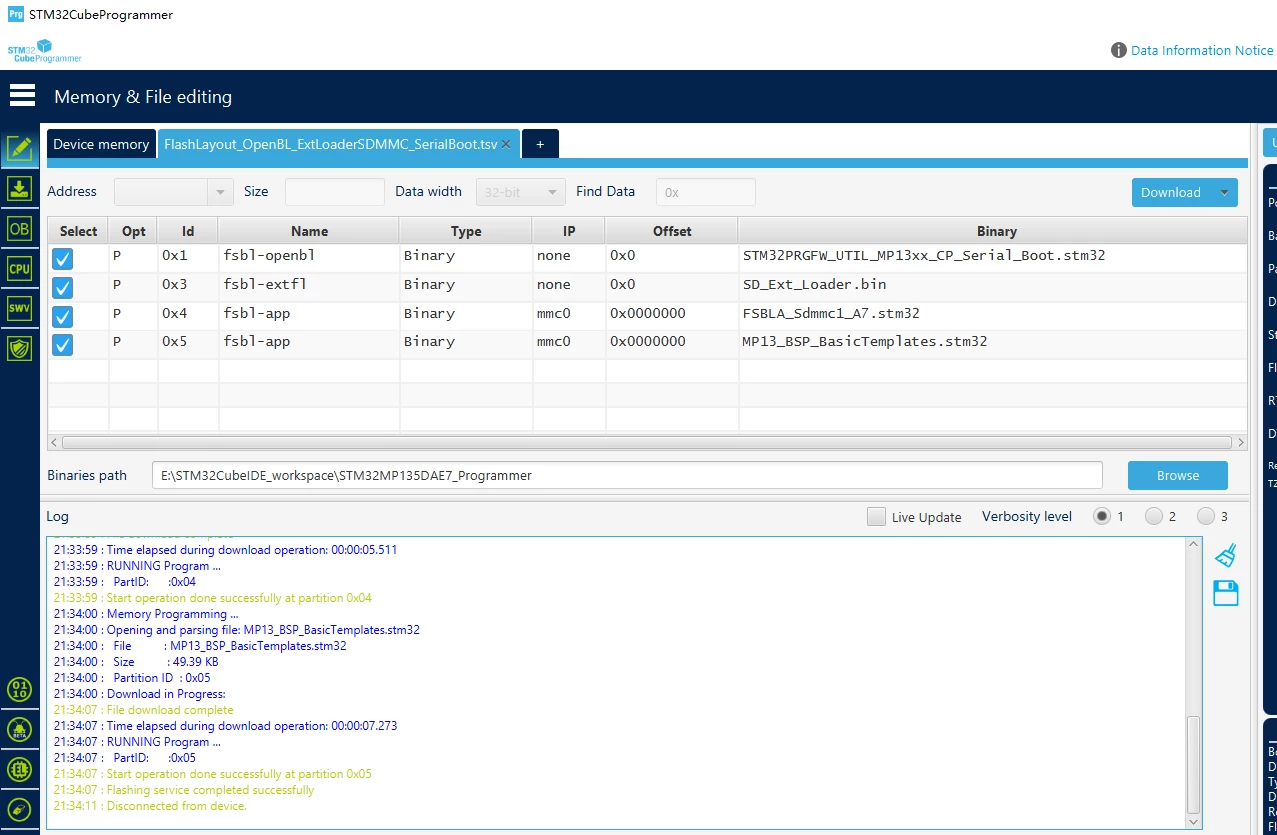Click the 'Disconnected from device.' log line
The width and height of the screenshot is (1277, 835).
point(150,806)
